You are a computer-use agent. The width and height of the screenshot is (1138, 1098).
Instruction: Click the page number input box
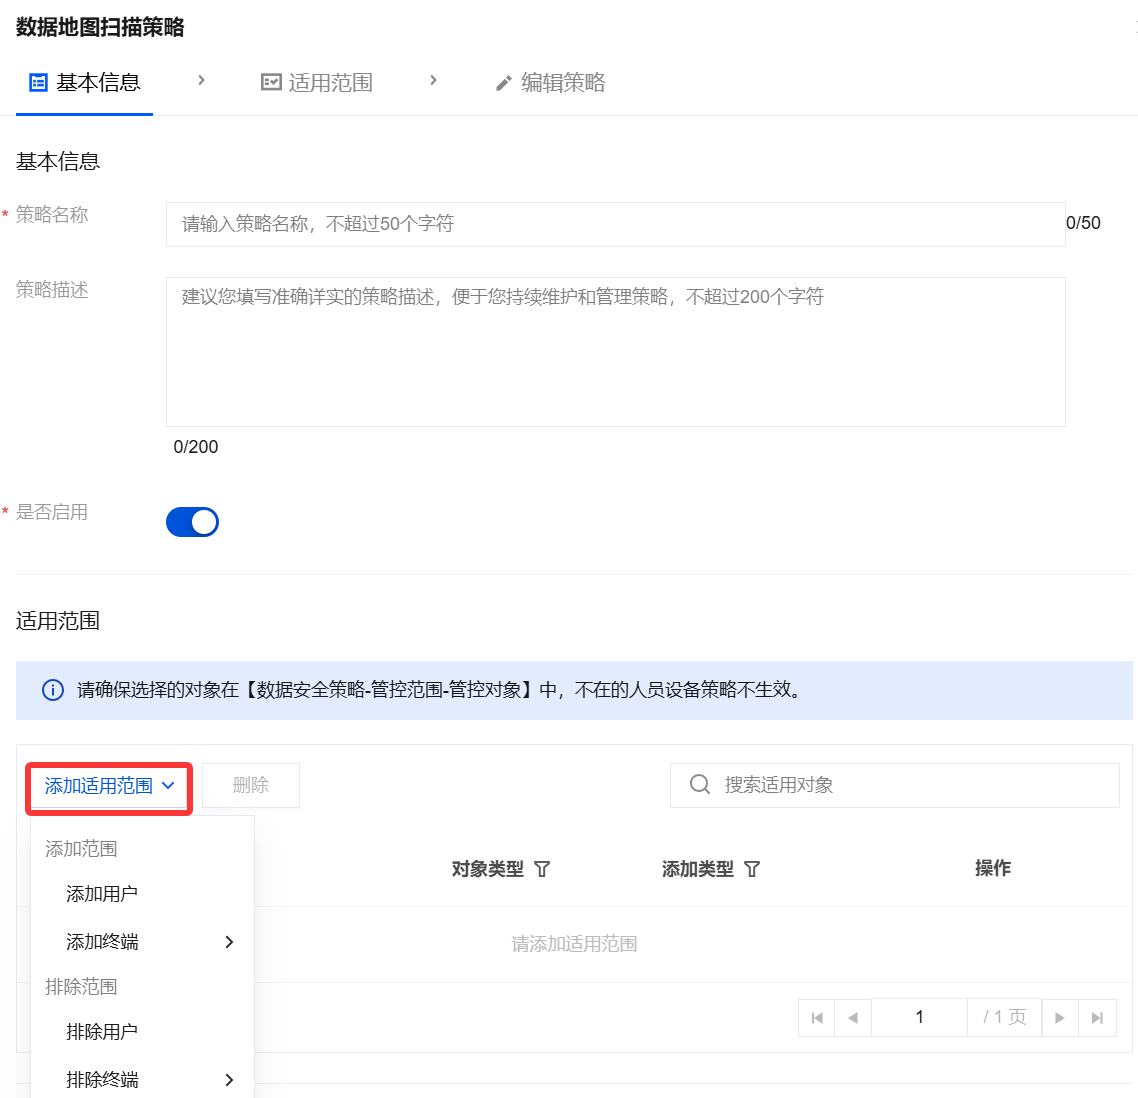[x=919, y=1018]
